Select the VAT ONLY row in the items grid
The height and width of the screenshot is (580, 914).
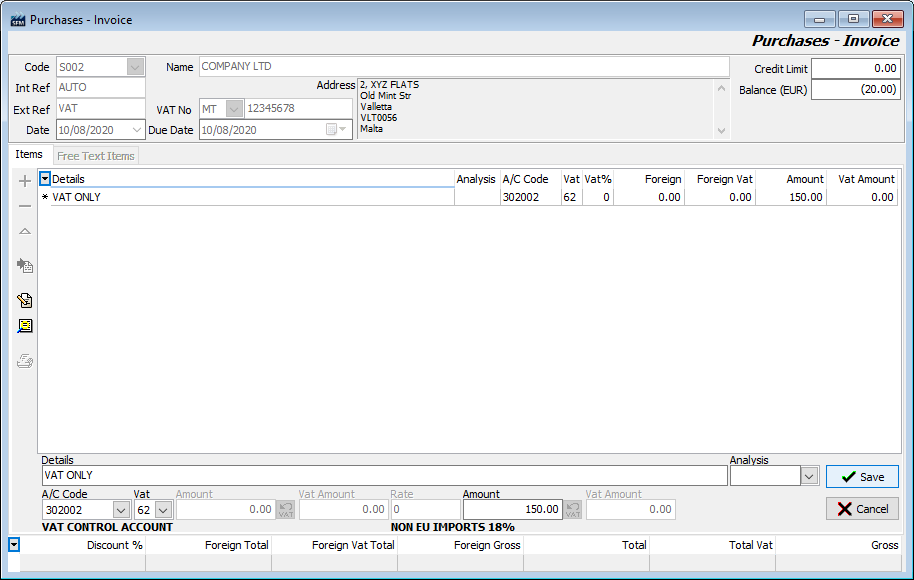468,197
